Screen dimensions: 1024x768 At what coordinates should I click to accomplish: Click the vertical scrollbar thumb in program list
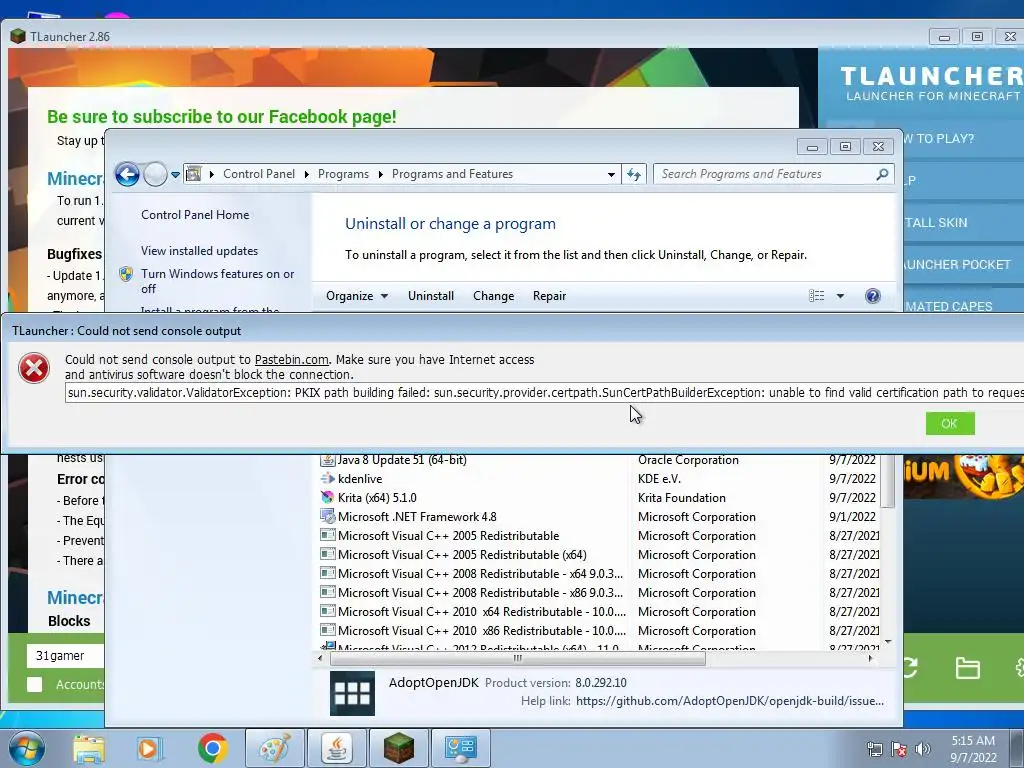click(888, 480)
